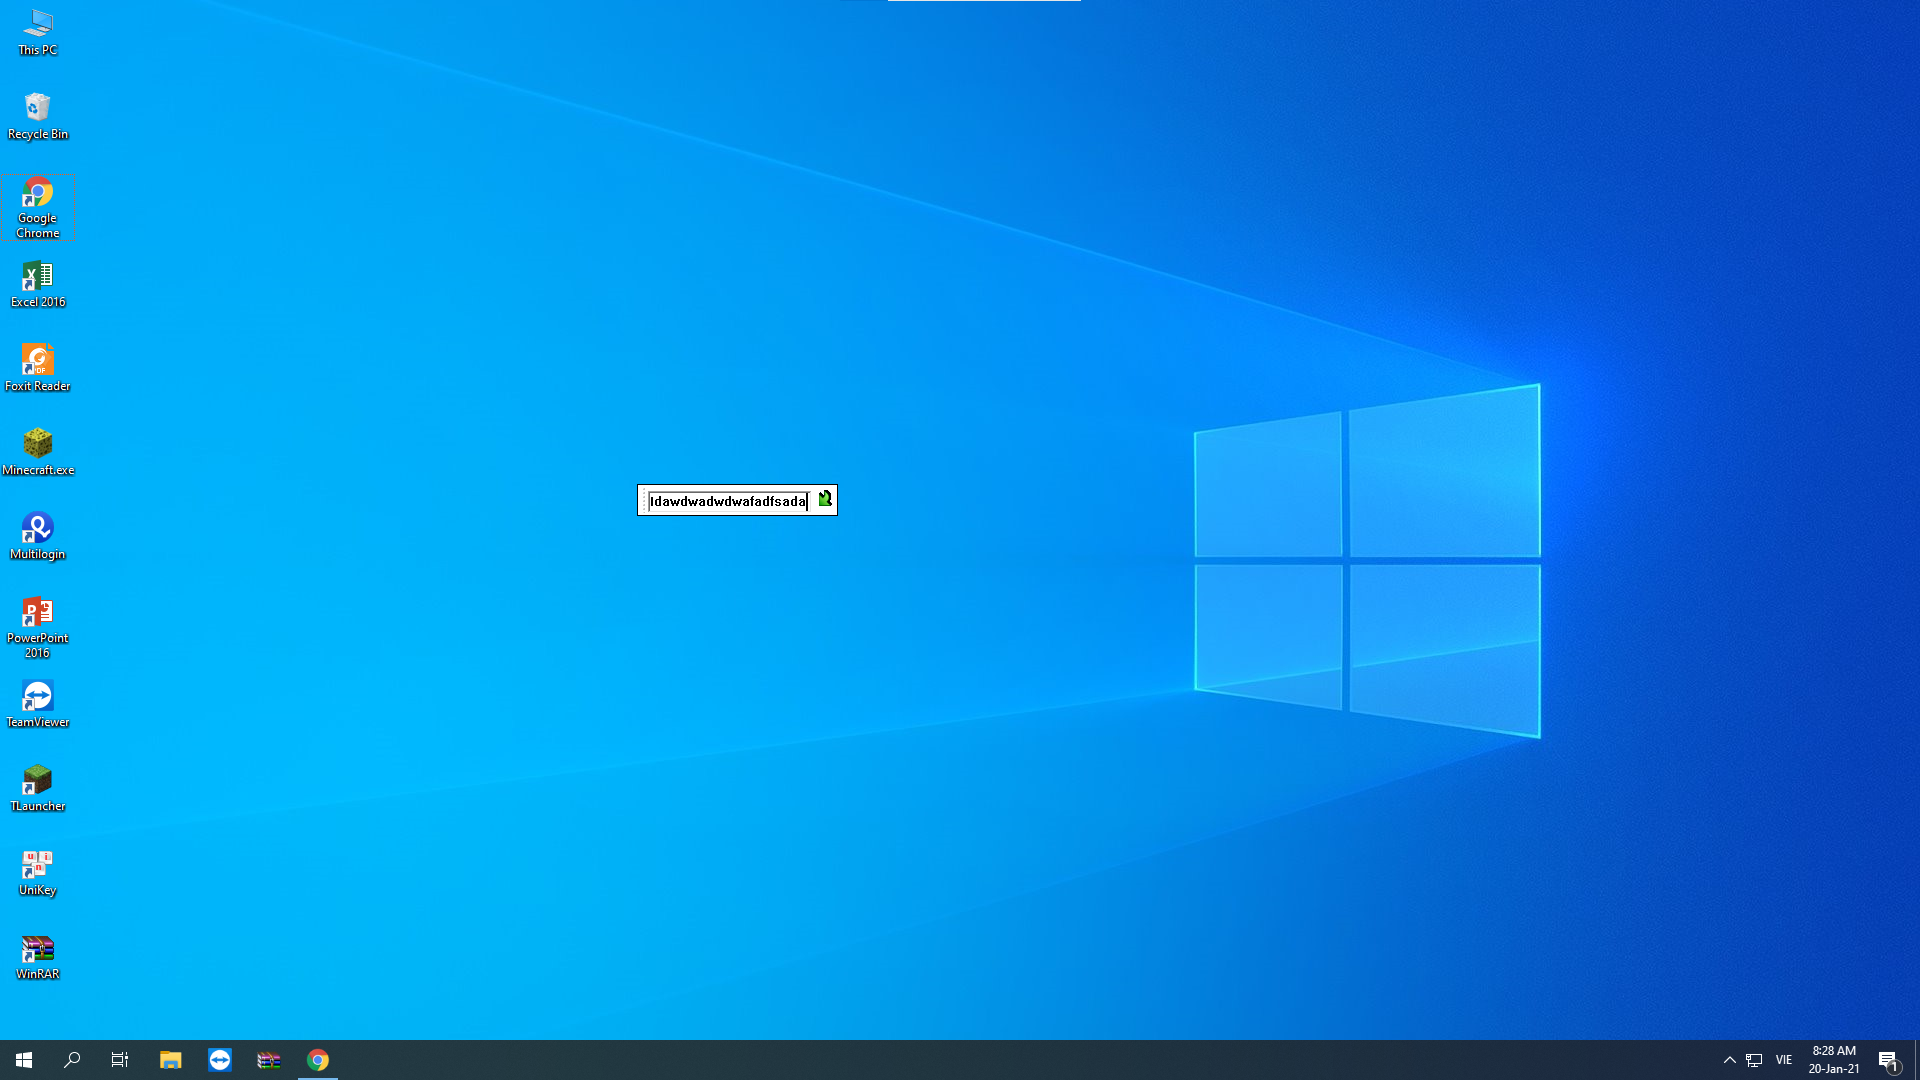
Task: Open Windows Start menu
Action: pyautogui.click(x=22, y=1059)
